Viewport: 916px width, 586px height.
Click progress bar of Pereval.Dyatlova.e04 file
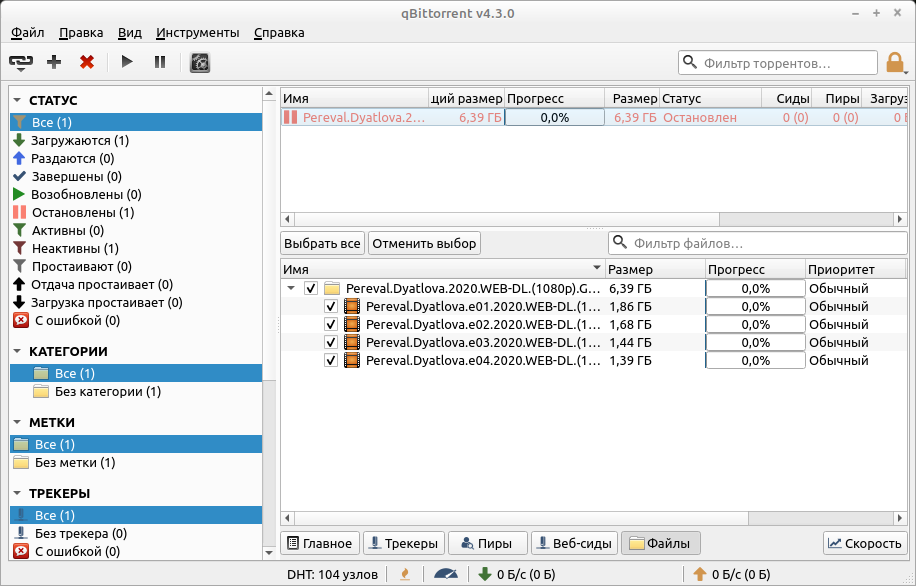[x=755, y=360]
